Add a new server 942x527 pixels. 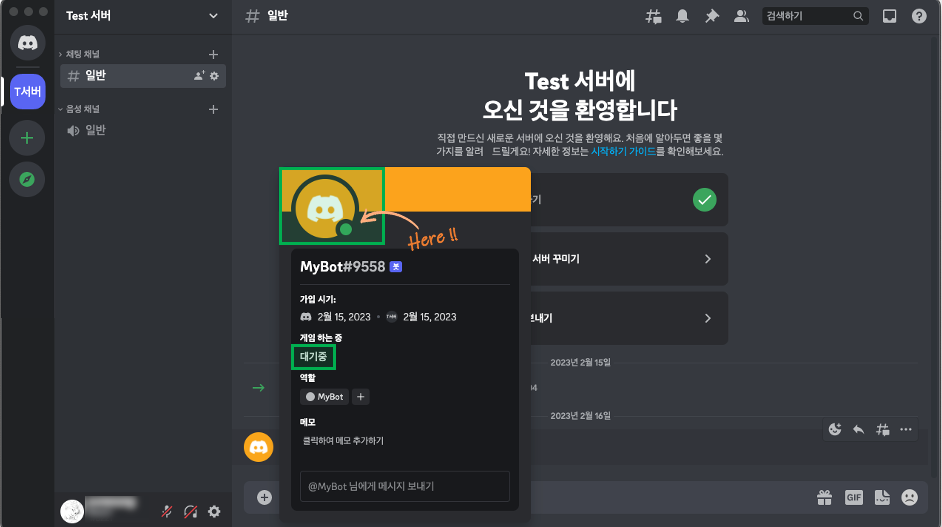[27, 138]
